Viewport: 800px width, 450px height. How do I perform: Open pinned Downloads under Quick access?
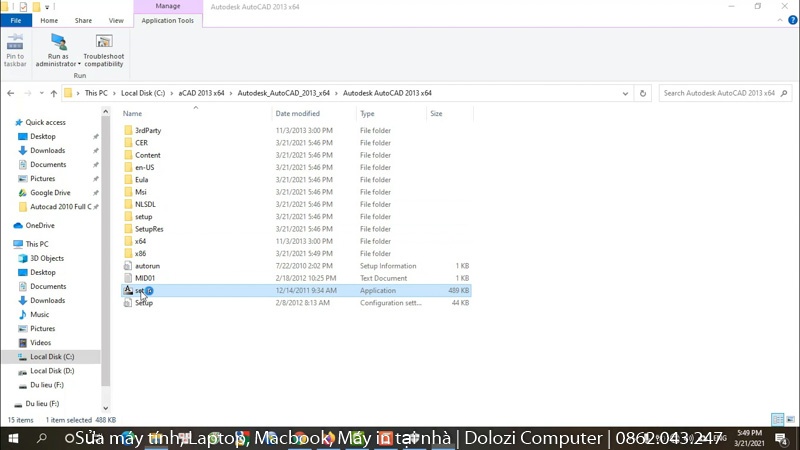click(x=47, y=151)
